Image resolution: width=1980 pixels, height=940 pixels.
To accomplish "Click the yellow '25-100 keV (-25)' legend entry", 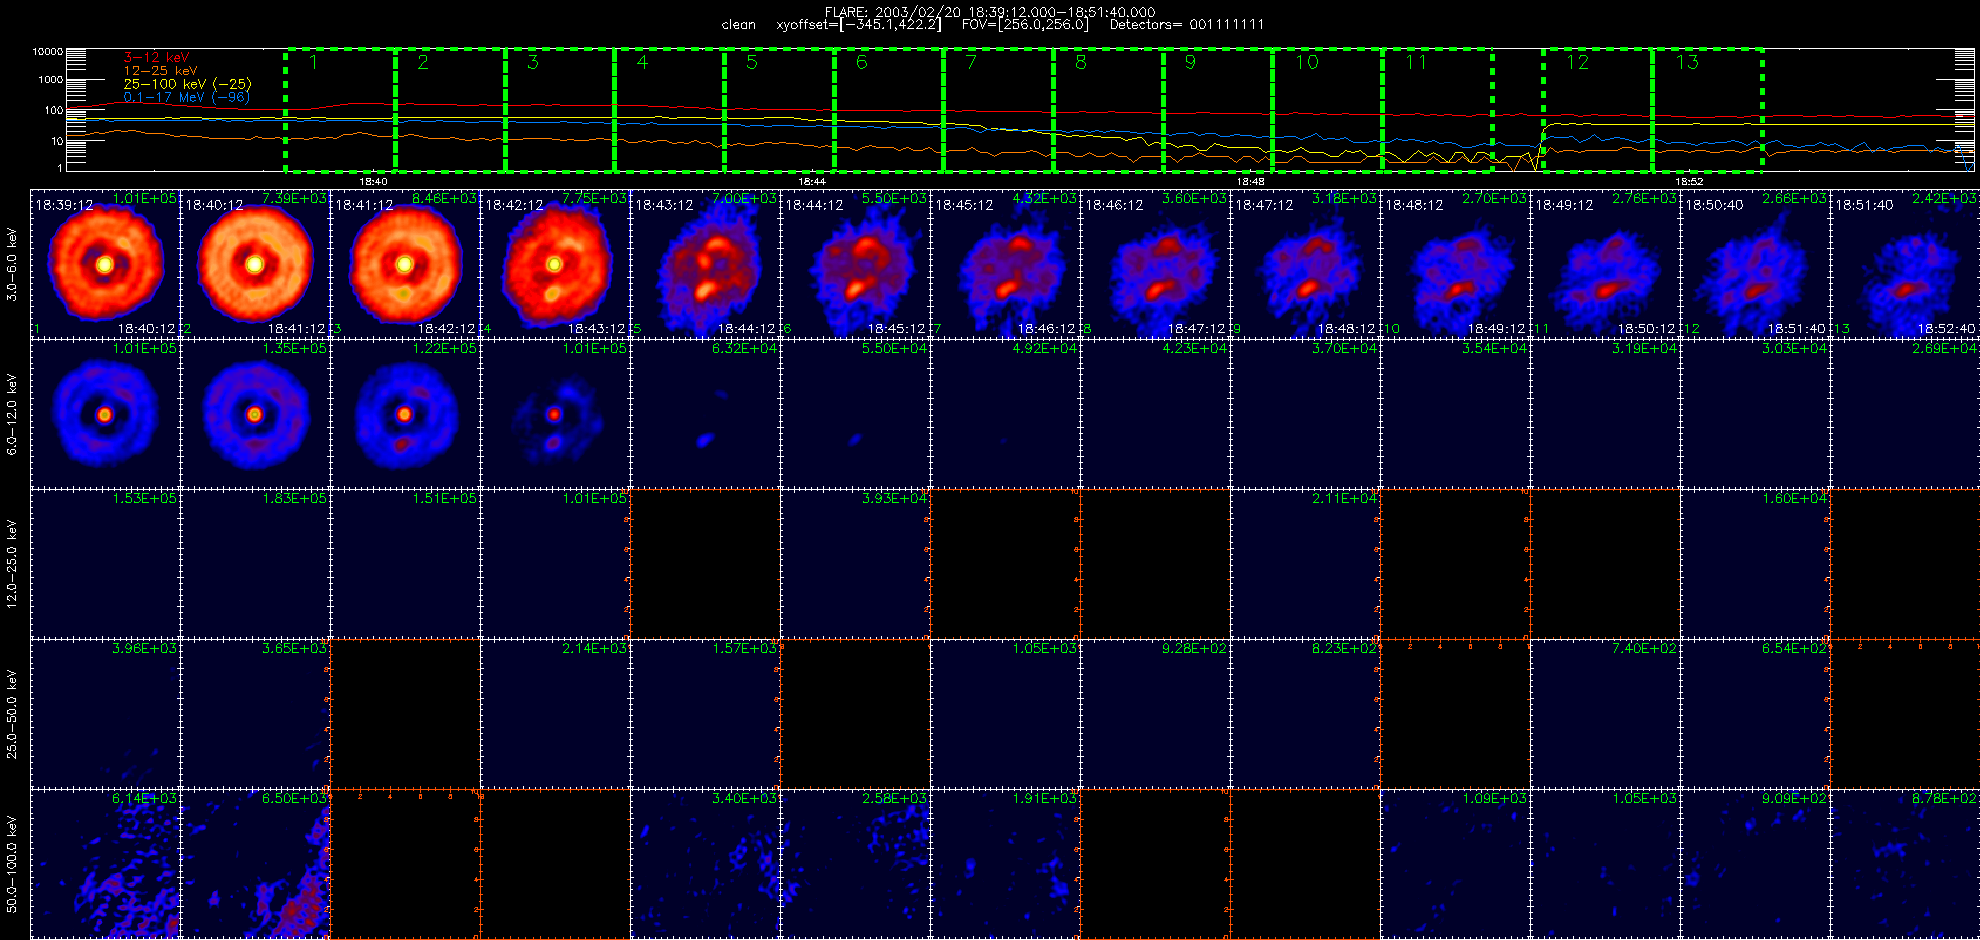I will 187,84.
